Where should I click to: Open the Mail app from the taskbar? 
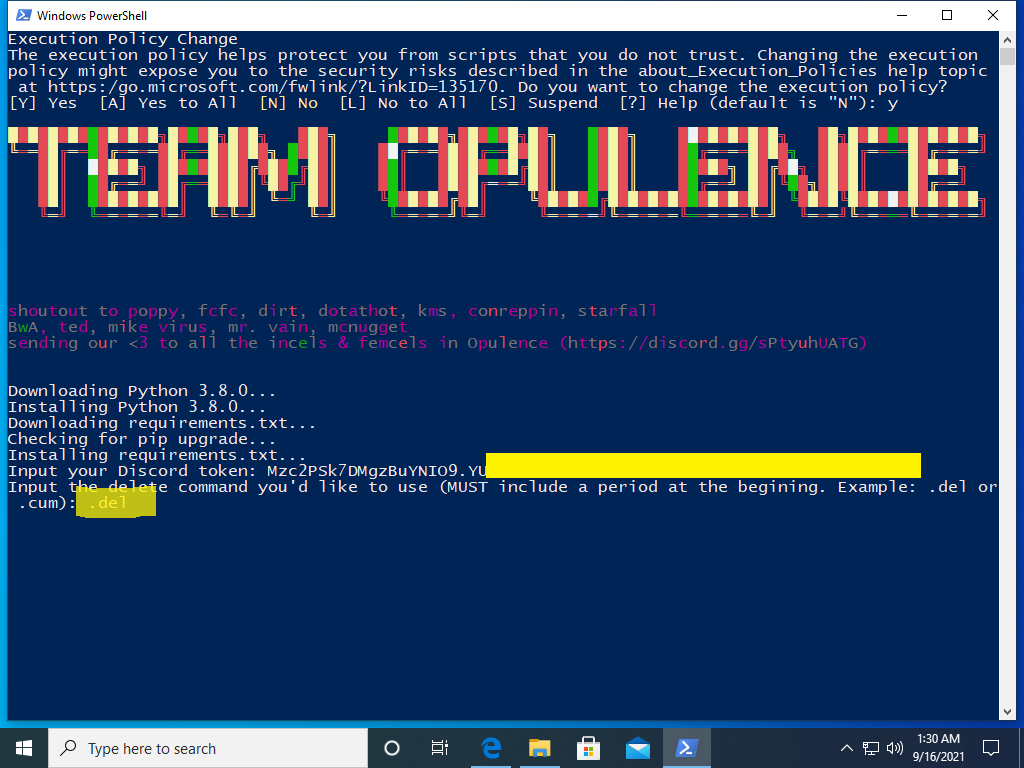pos(637,748)
